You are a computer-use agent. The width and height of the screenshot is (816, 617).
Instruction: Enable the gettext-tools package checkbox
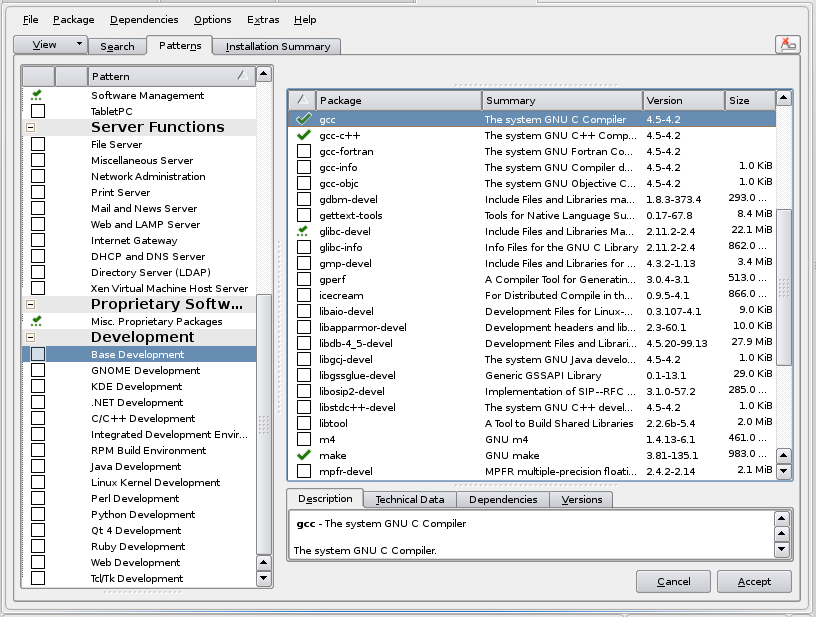tap(304, 215)
